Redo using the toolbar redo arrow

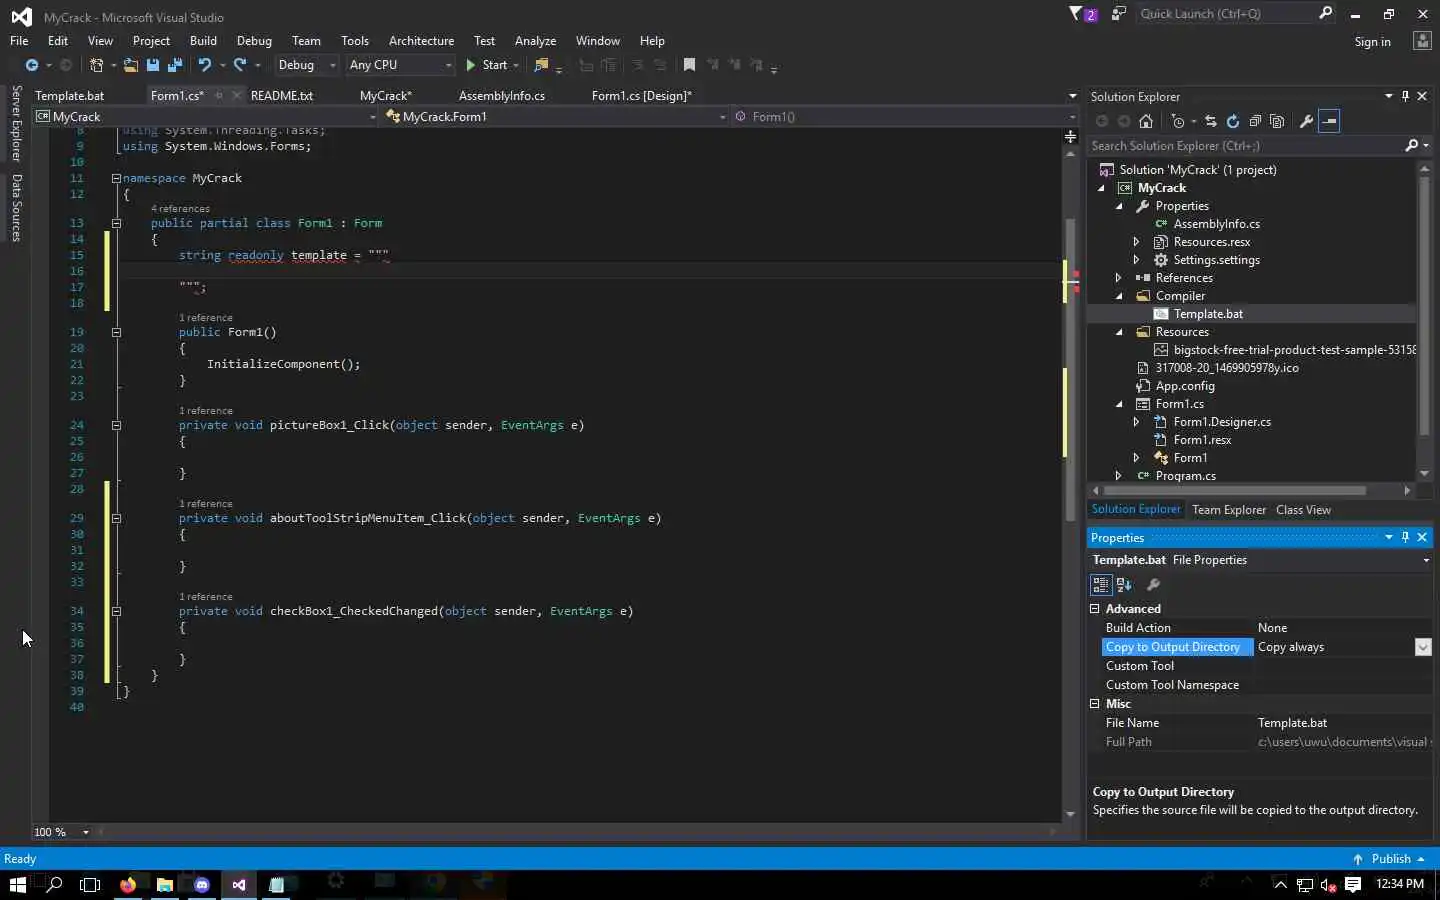[240, 65]
